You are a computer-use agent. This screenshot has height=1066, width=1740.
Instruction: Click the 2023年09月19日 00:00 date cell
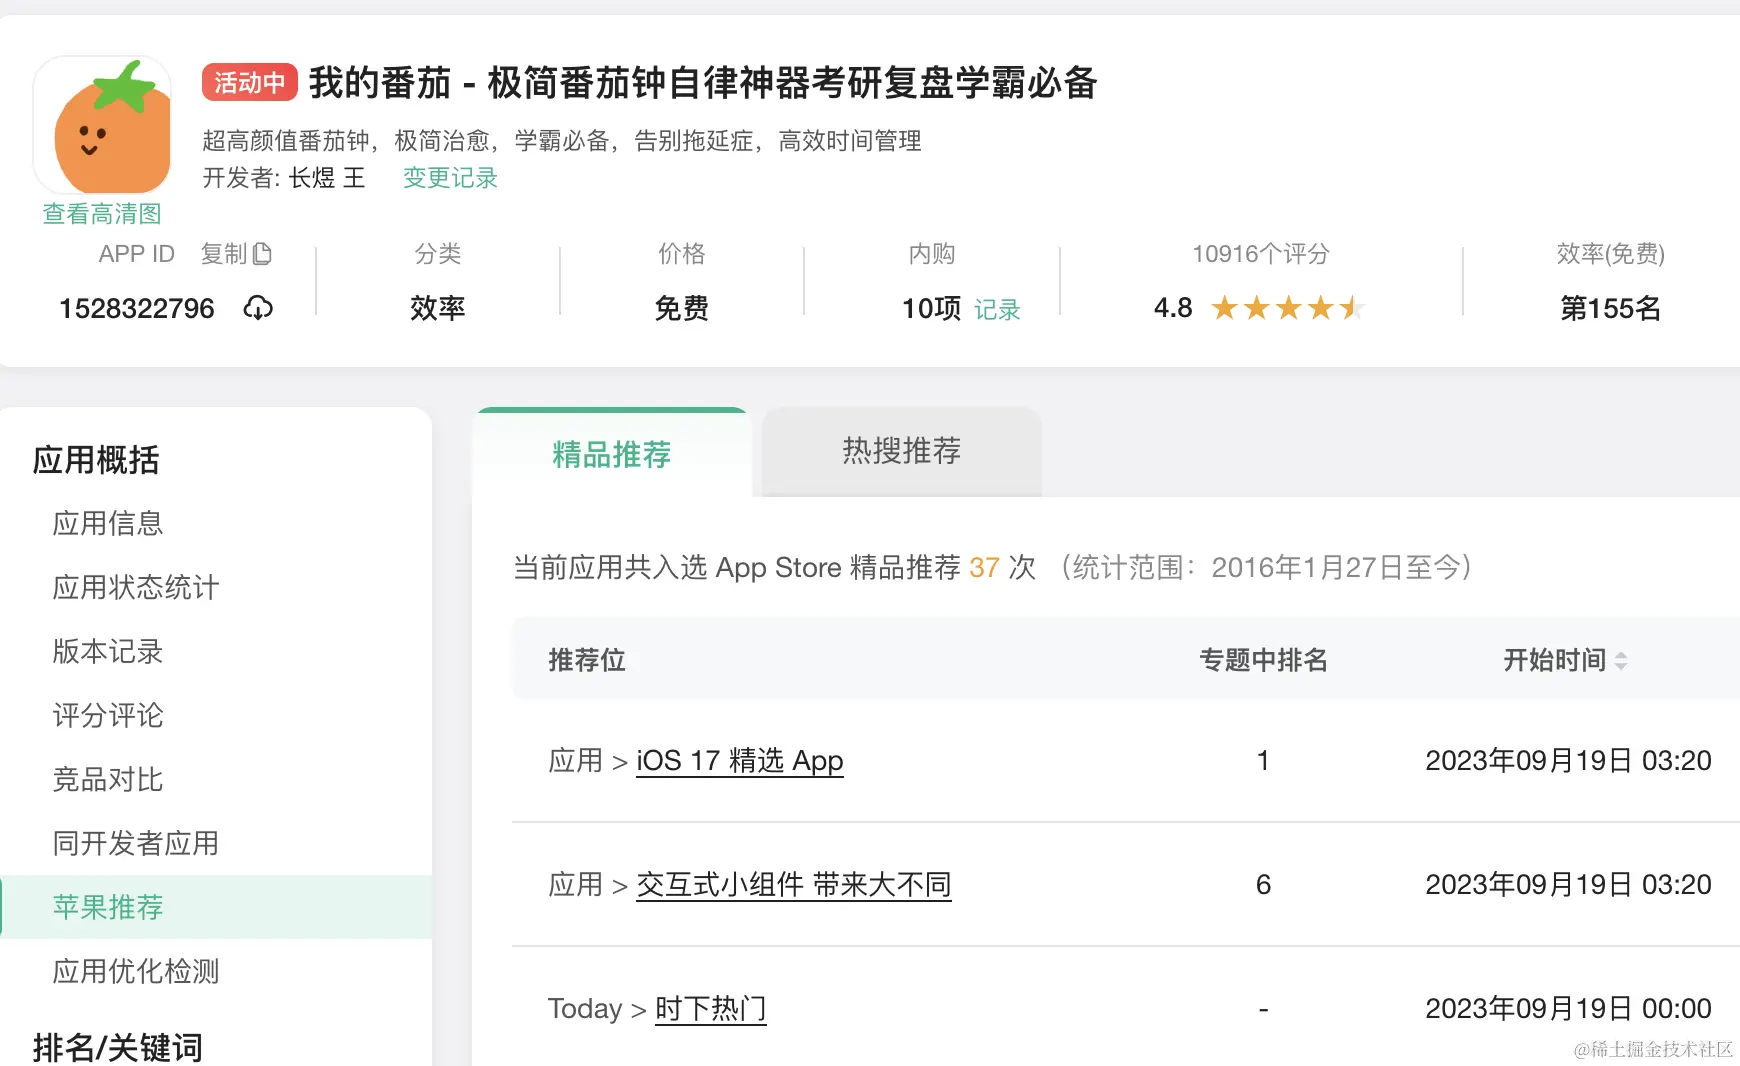tap(1568, 1009)
